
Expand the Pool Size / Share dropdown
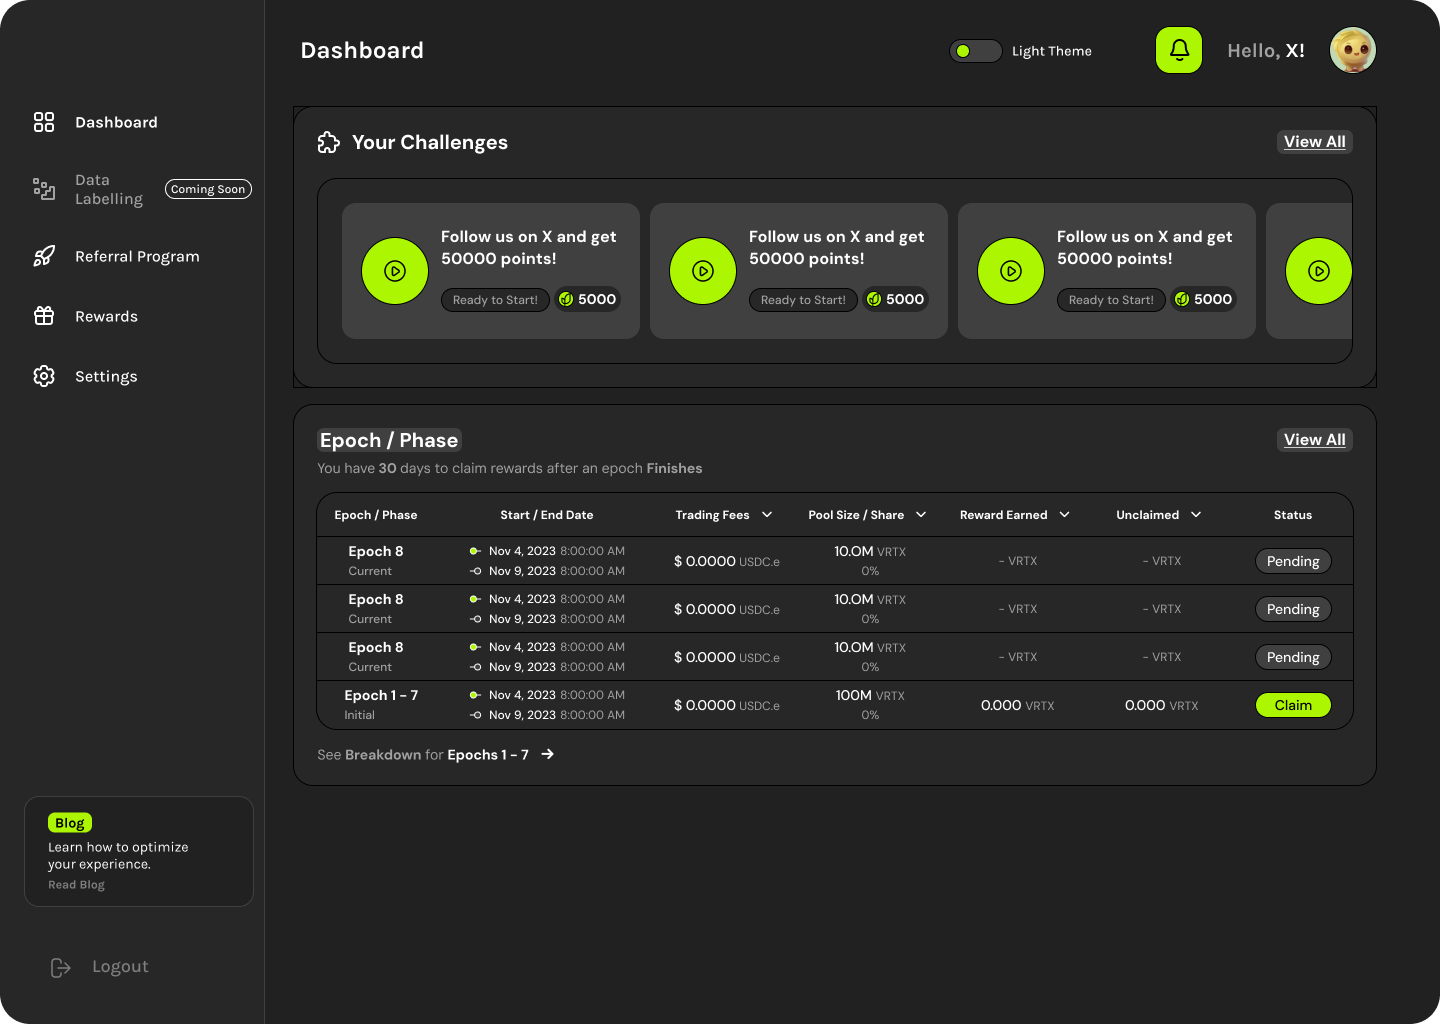[x=921, y=515]
